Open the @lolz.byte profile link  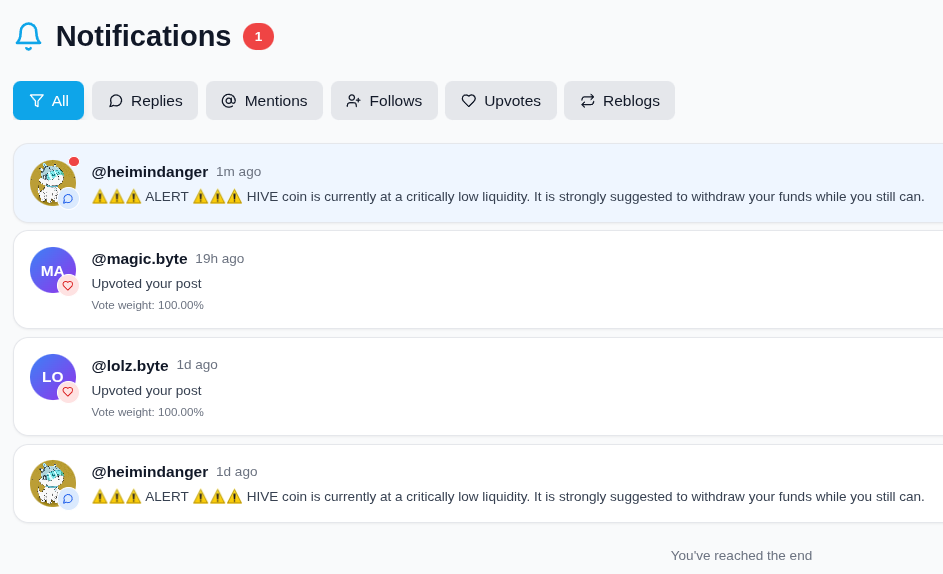coord(130,366)
